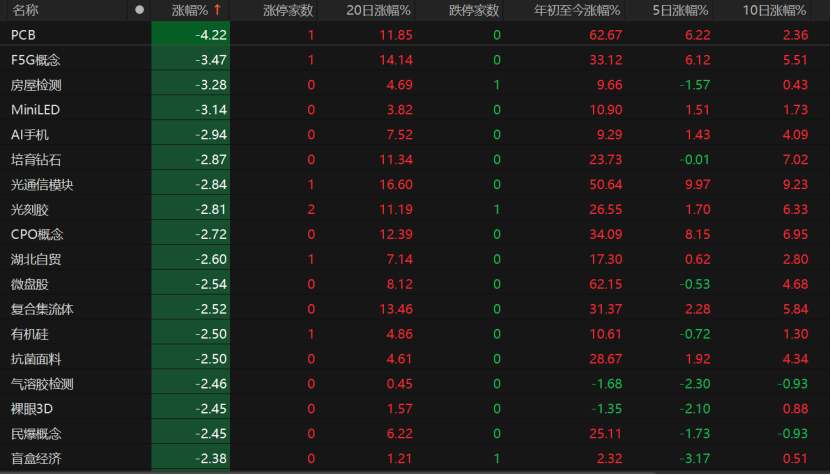Image resolution: width=831 pixels, height=475 pixels.
Task: Sort by the 20日涨幅% column header
Action: point(378,10)
